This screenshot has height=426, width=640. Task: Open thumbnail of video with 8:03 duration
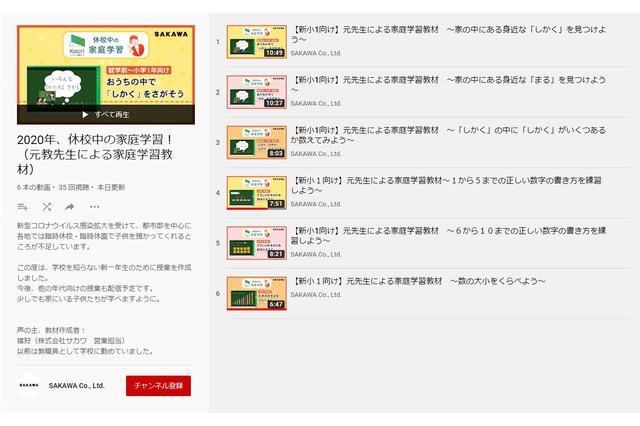tap(257, 142)
